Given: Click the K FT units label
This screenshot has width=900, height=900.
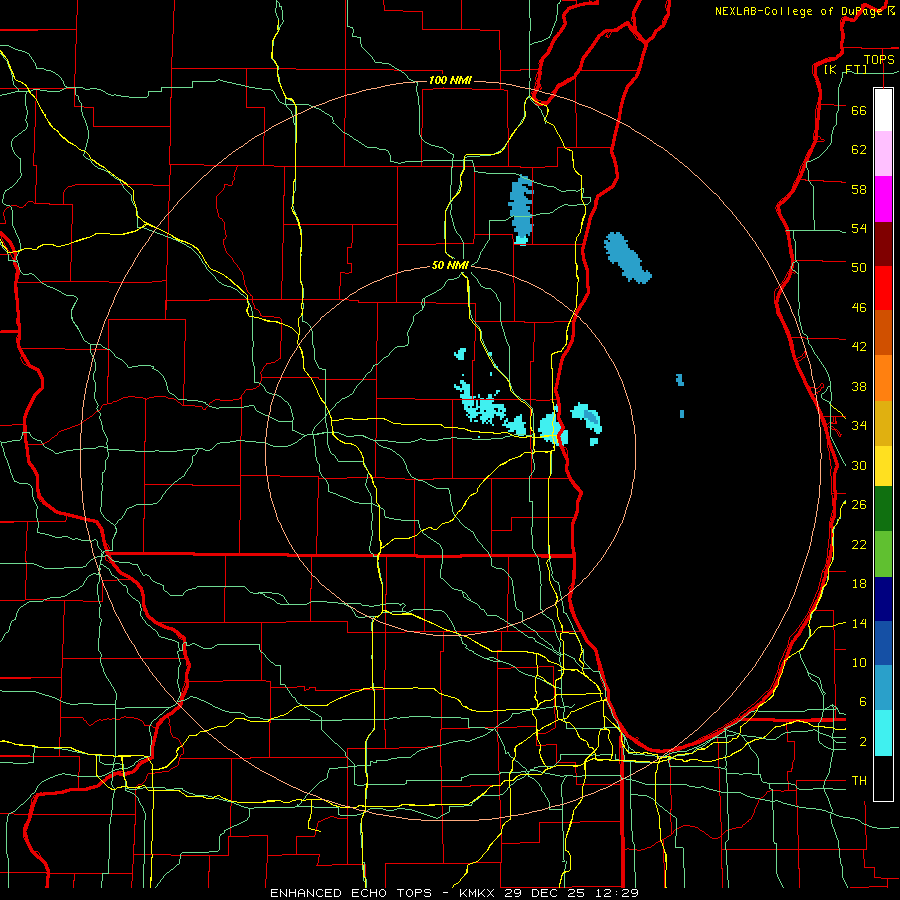Looking at the screenshot, I should click(845, 70).
